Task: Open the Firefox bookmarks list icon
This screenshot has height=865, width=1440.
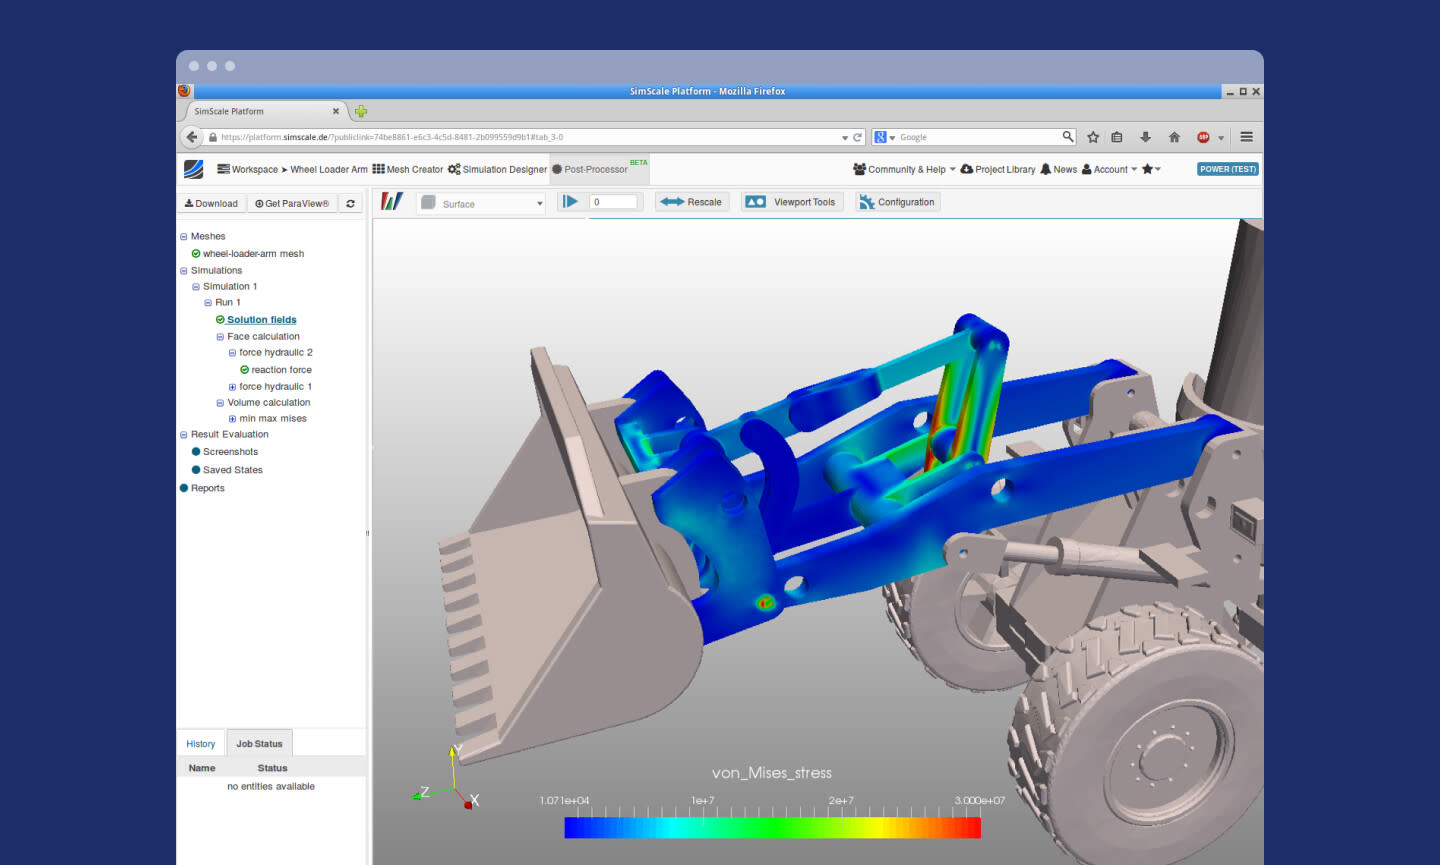Action: coord(1117,137)
